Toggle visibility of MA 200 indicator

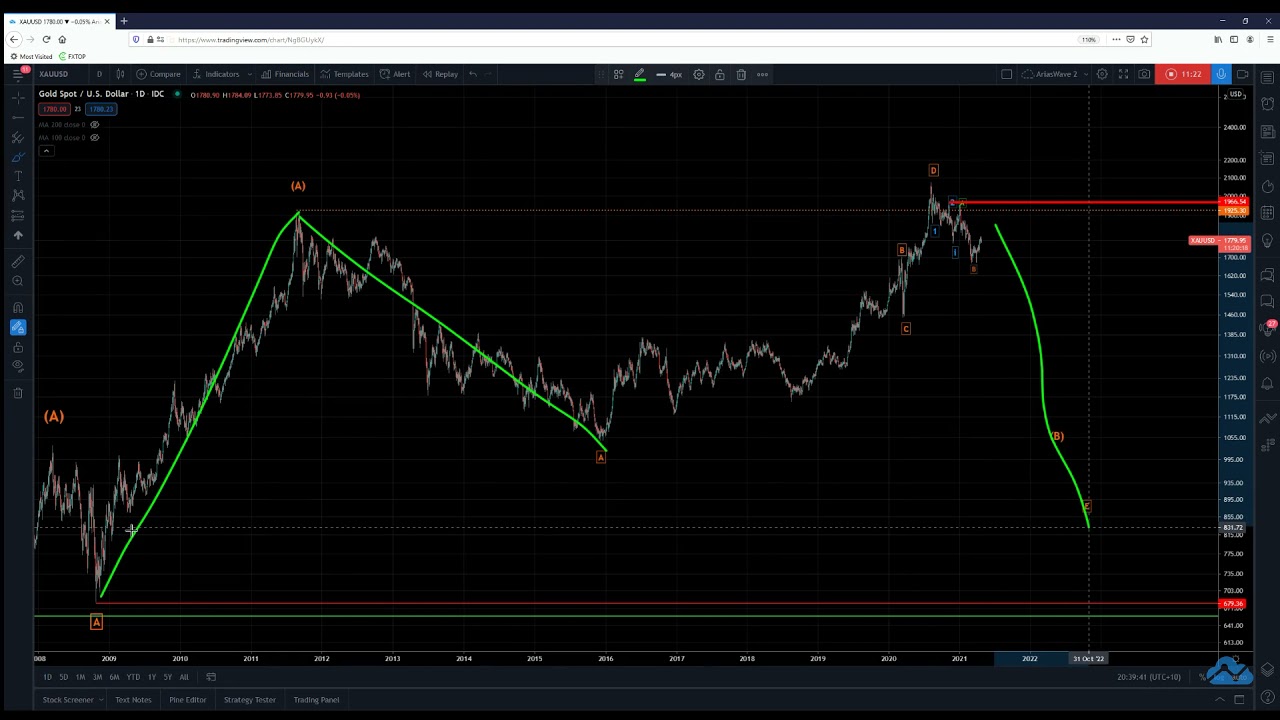tap(95, 125)
